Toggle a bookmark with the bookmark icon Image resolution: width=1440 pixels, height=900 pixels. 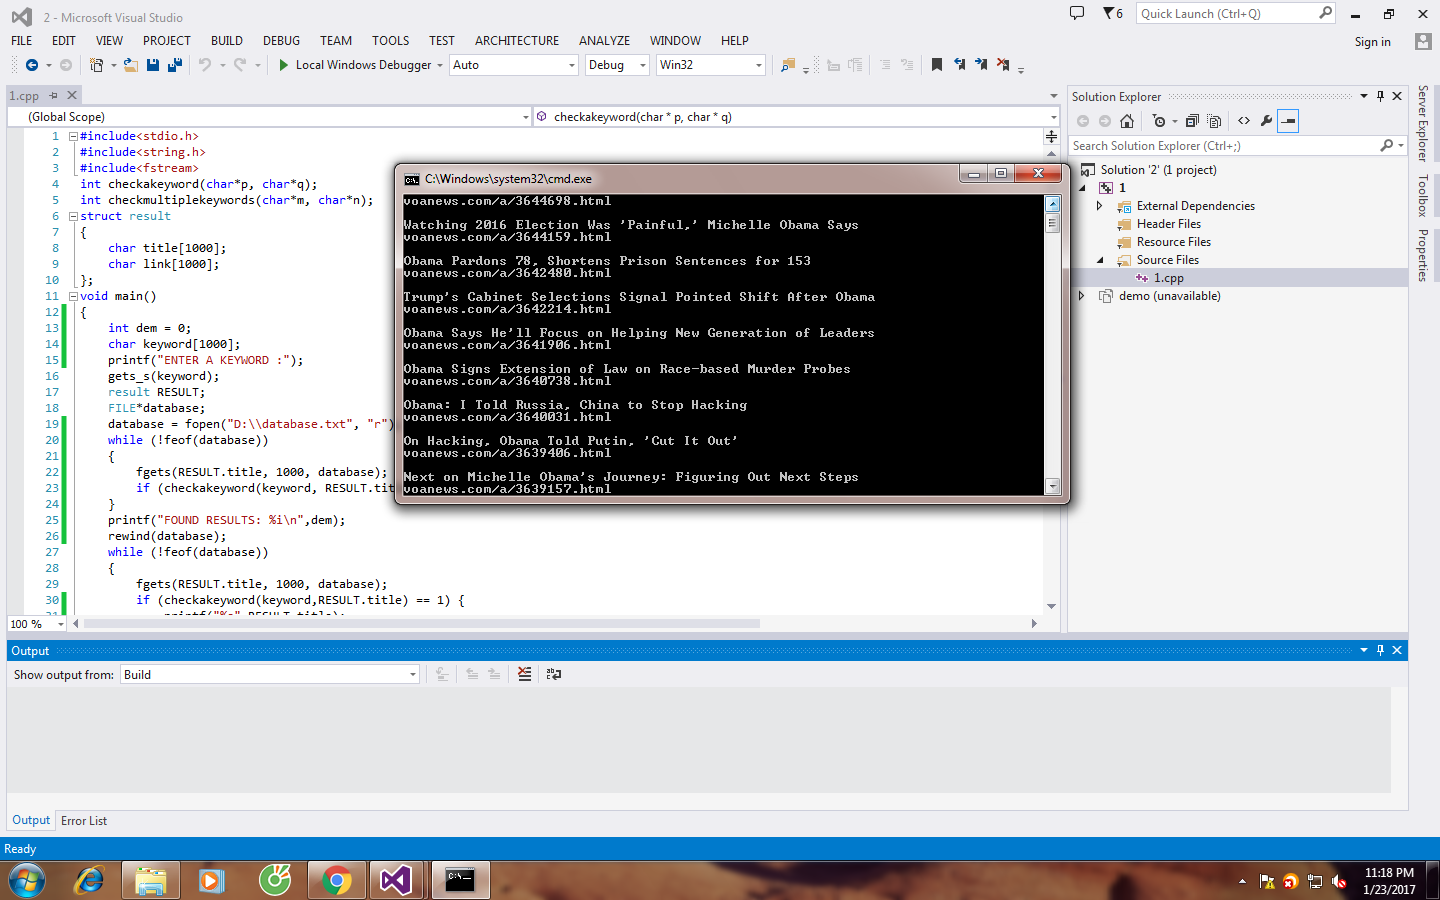pos(937,65)
